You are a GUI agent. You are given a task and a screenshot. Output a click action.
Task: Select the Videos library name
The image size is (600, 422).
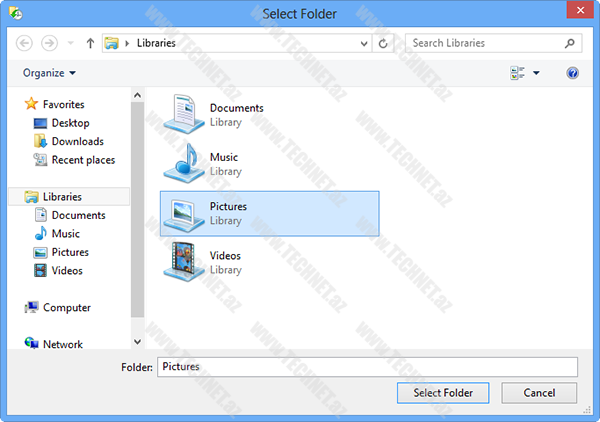(x=225, y=256)
